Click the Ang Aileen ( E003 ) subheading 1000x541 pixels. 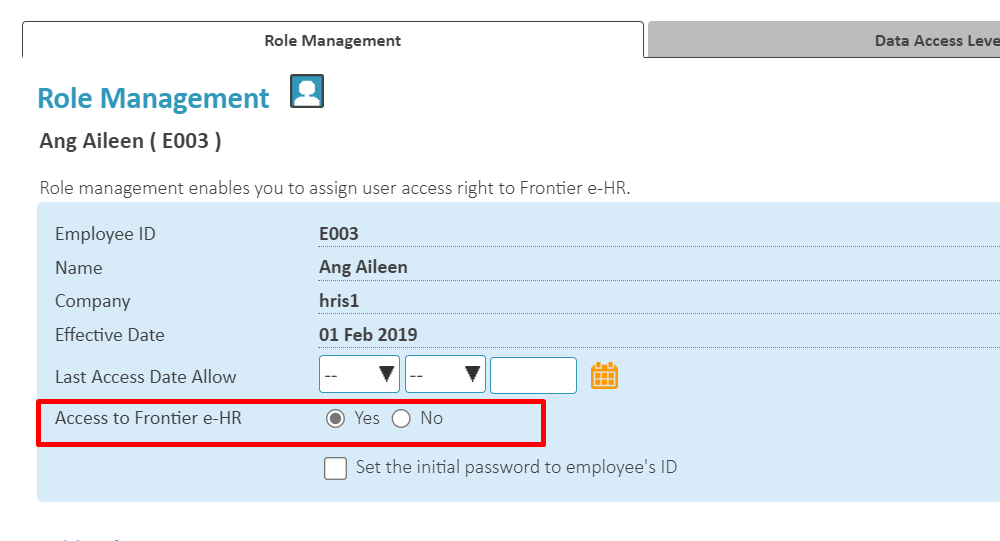[130, 141]
